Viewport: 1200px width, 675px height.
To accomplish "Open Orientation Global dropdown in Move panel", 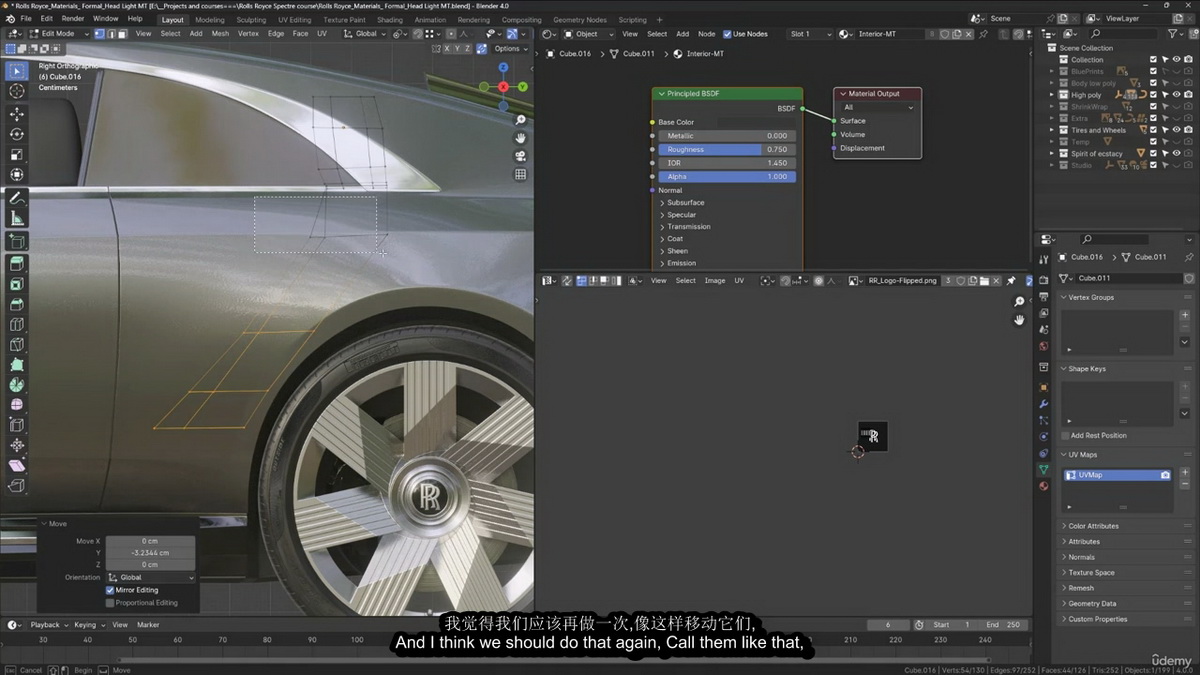I will (x=151, y=577).
